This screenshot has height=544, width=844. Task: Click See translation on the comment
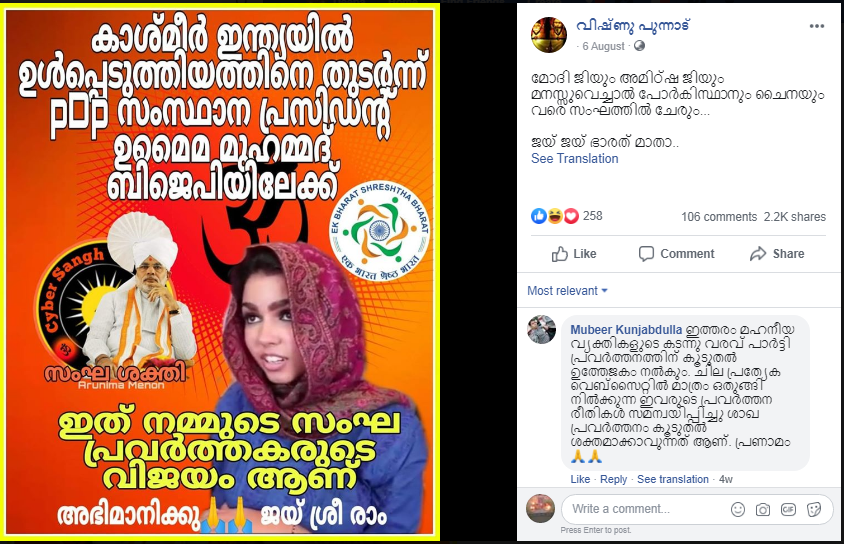coord(673,479)
